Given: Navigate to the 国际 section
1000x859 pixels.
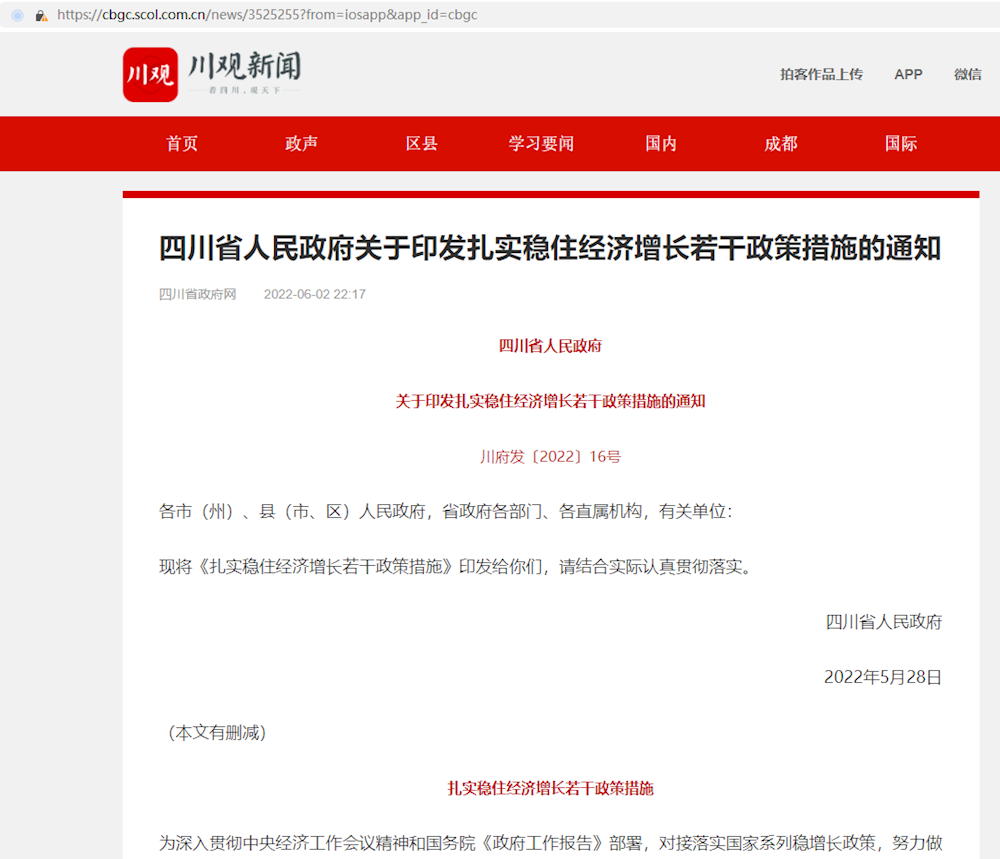Looking at the screenshot, I should [901, 144].
